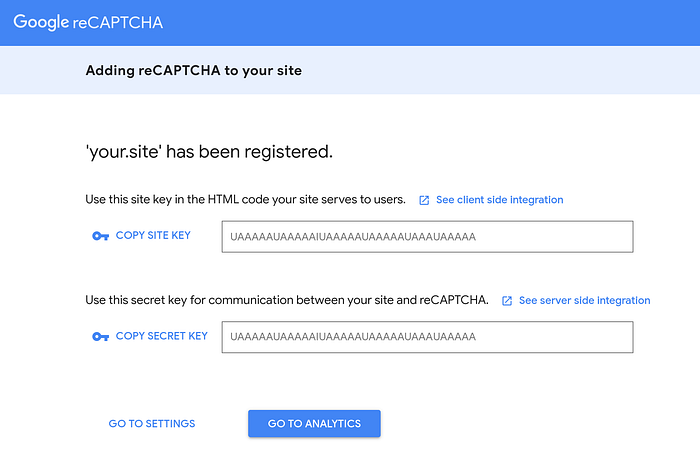Click external-link icon before server side integration
700x474 pixels.
(x=507, y=301)
